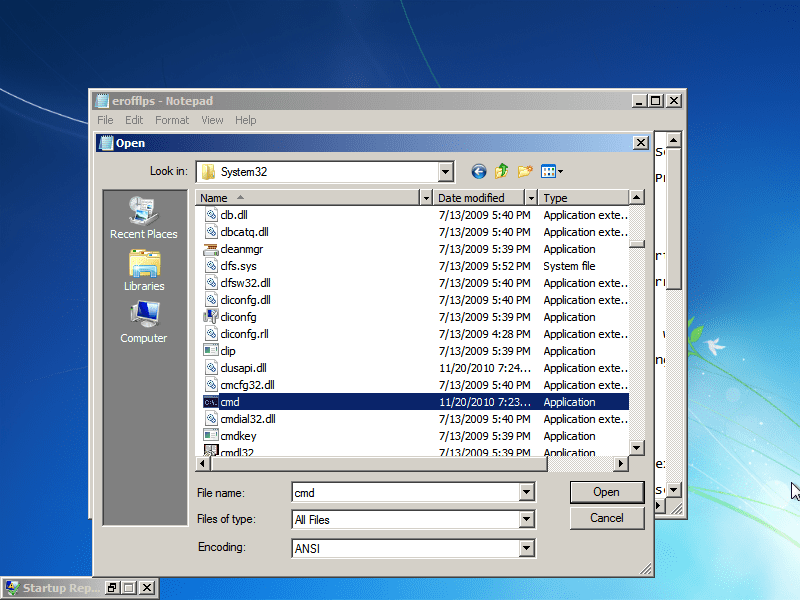Viewport: 800px width, 600px height.
Task: Open Computer in the sidebar
Action: 144,322
